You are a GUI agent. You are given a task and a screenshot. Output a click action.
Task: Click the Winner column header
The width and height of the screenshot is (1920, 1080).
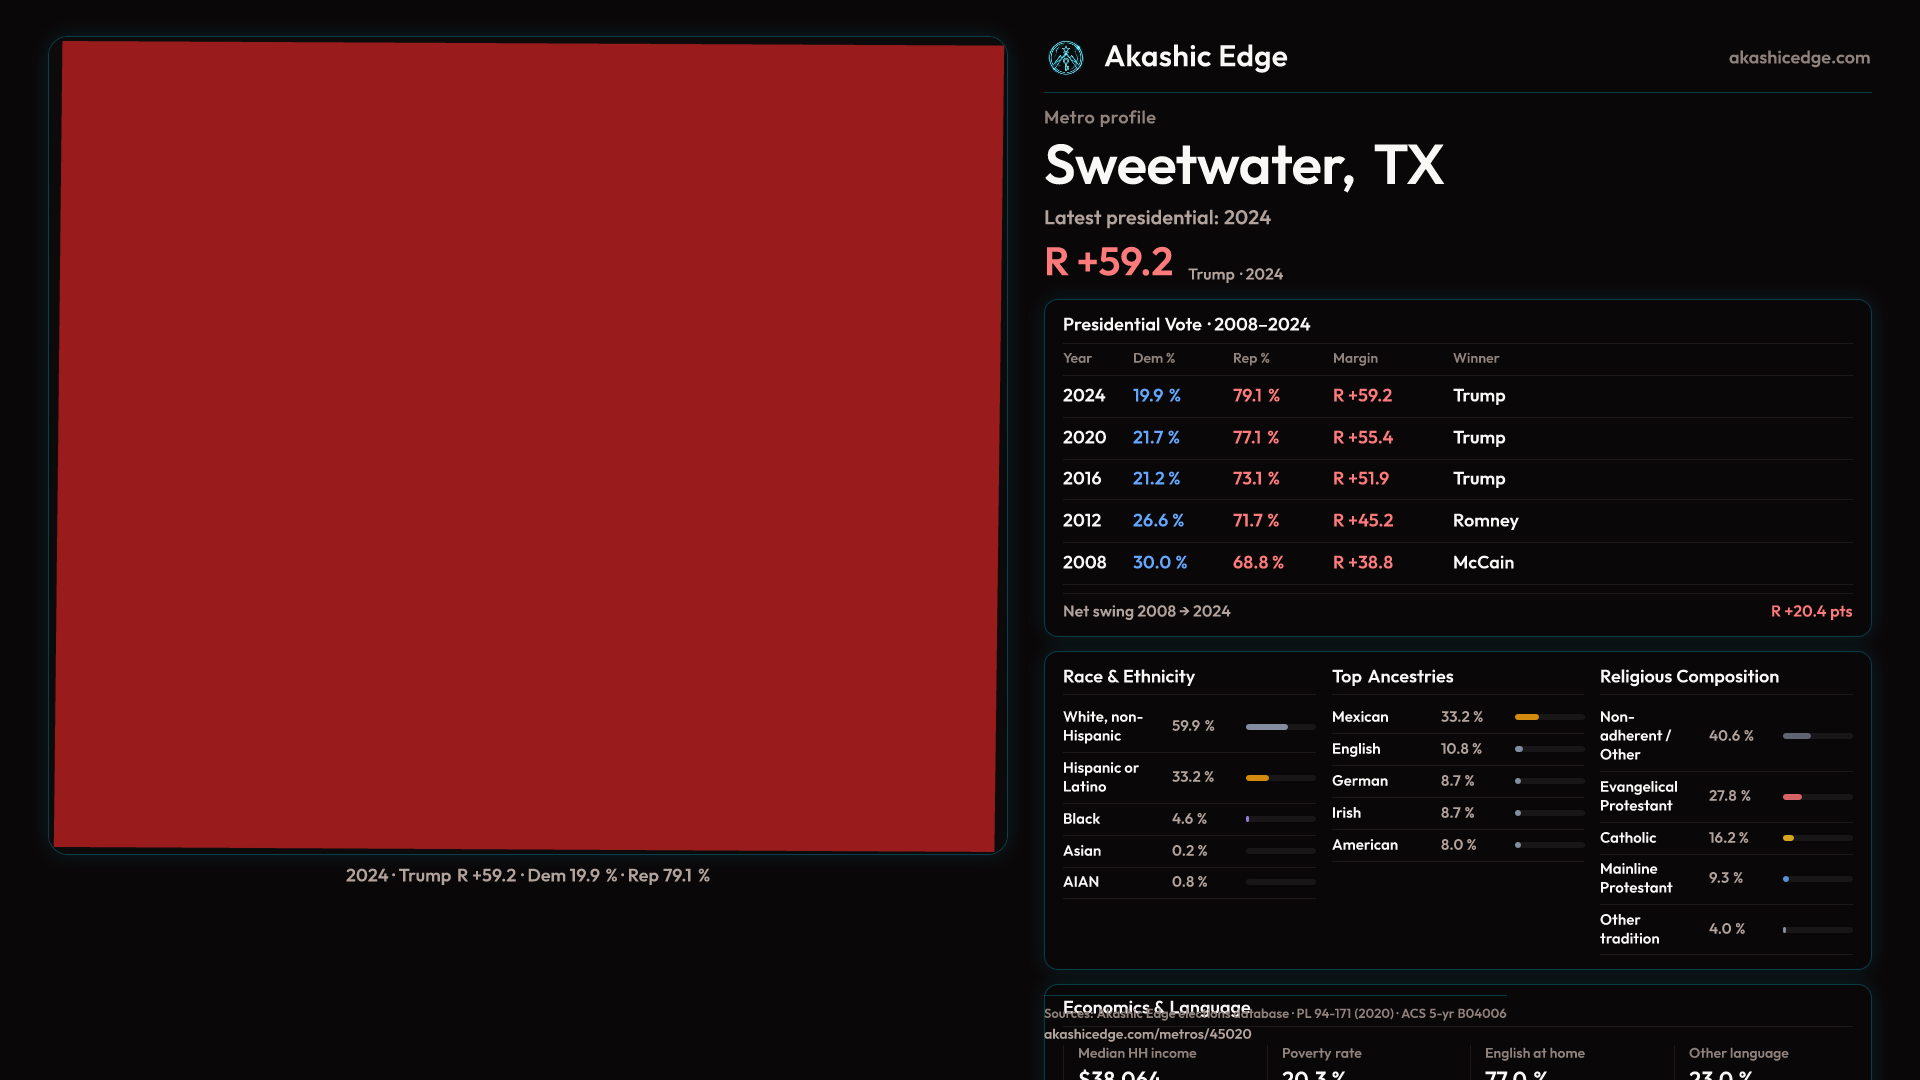pyautogui.click(x=1475, y=358)
